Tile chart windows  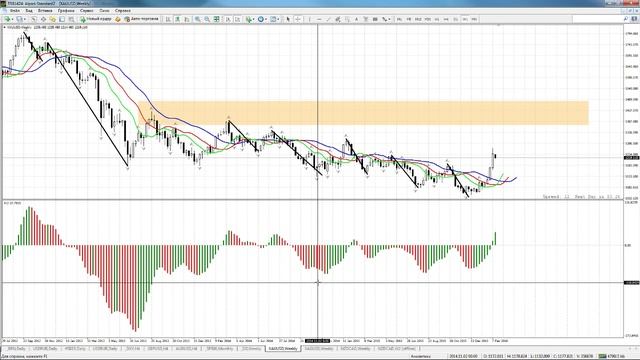point(216,19)
